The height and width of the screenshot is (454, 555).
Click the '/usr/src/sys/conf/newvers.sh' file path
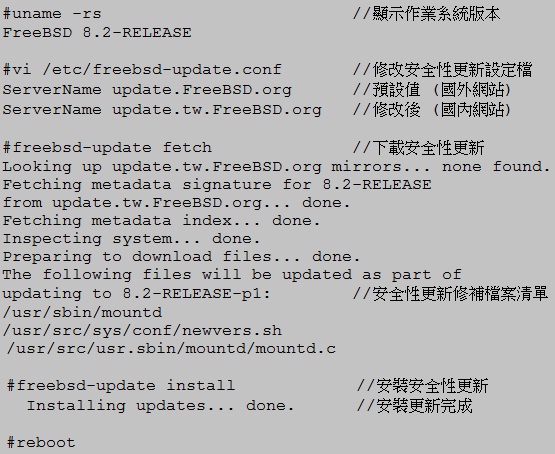[142, 331]
